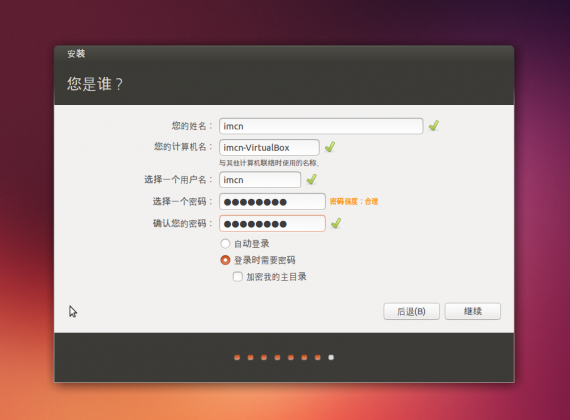Enable the 加密我的主目录 checkbox
Screen dimensions: 570x420
238,277
